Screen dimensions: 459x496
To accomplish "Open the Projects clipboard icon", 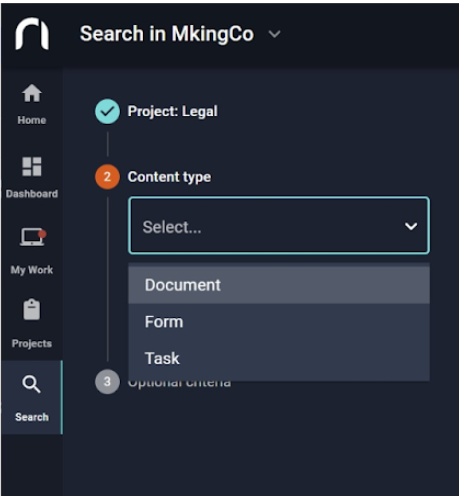I will (32, 309).
